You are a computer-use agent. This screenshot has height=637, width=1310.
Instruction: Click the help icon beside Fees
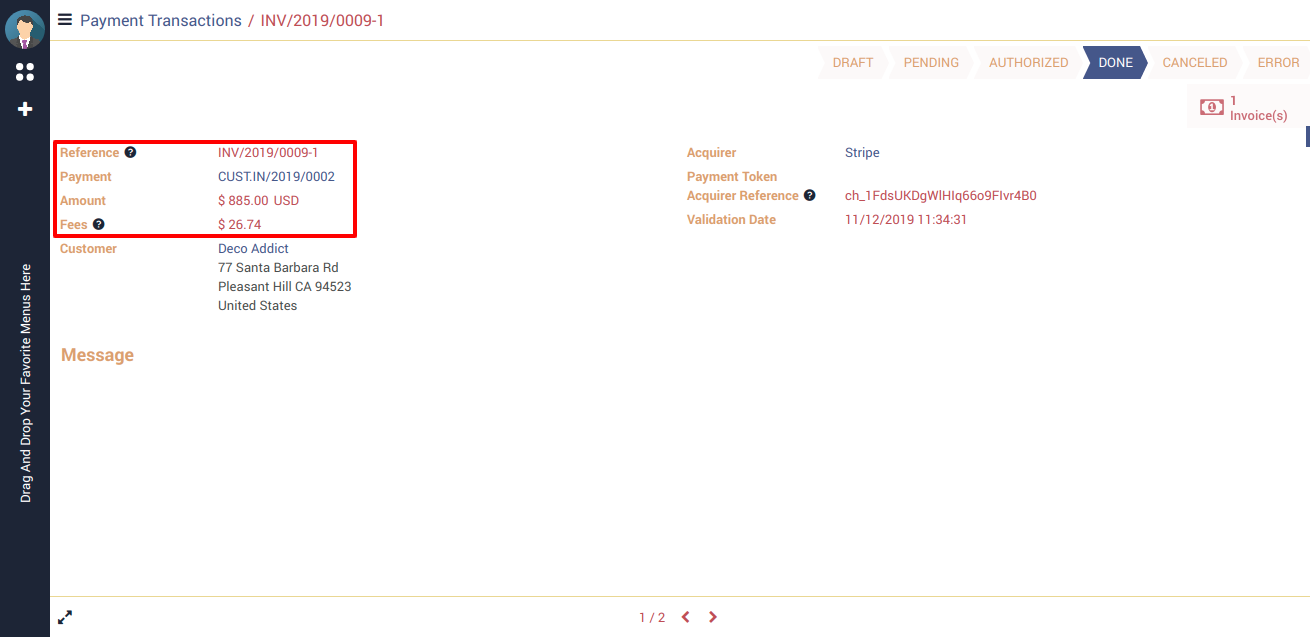coord(99,225)
